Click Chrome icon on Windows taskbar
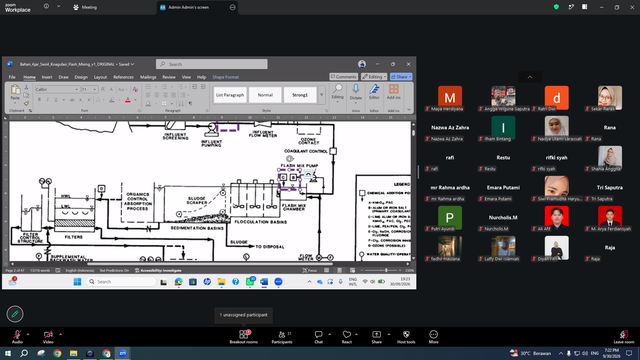This screenshot has height=360, width=640. 57,353
